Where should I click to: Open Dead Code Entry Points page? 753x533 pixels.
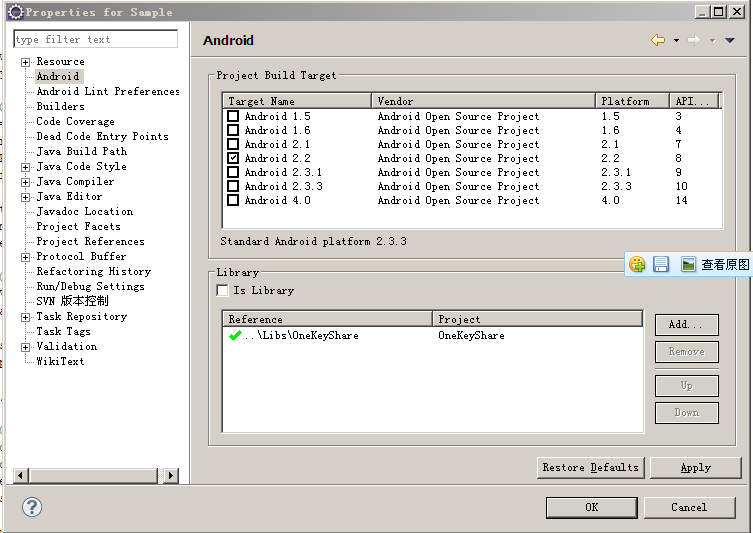point(102,136)
